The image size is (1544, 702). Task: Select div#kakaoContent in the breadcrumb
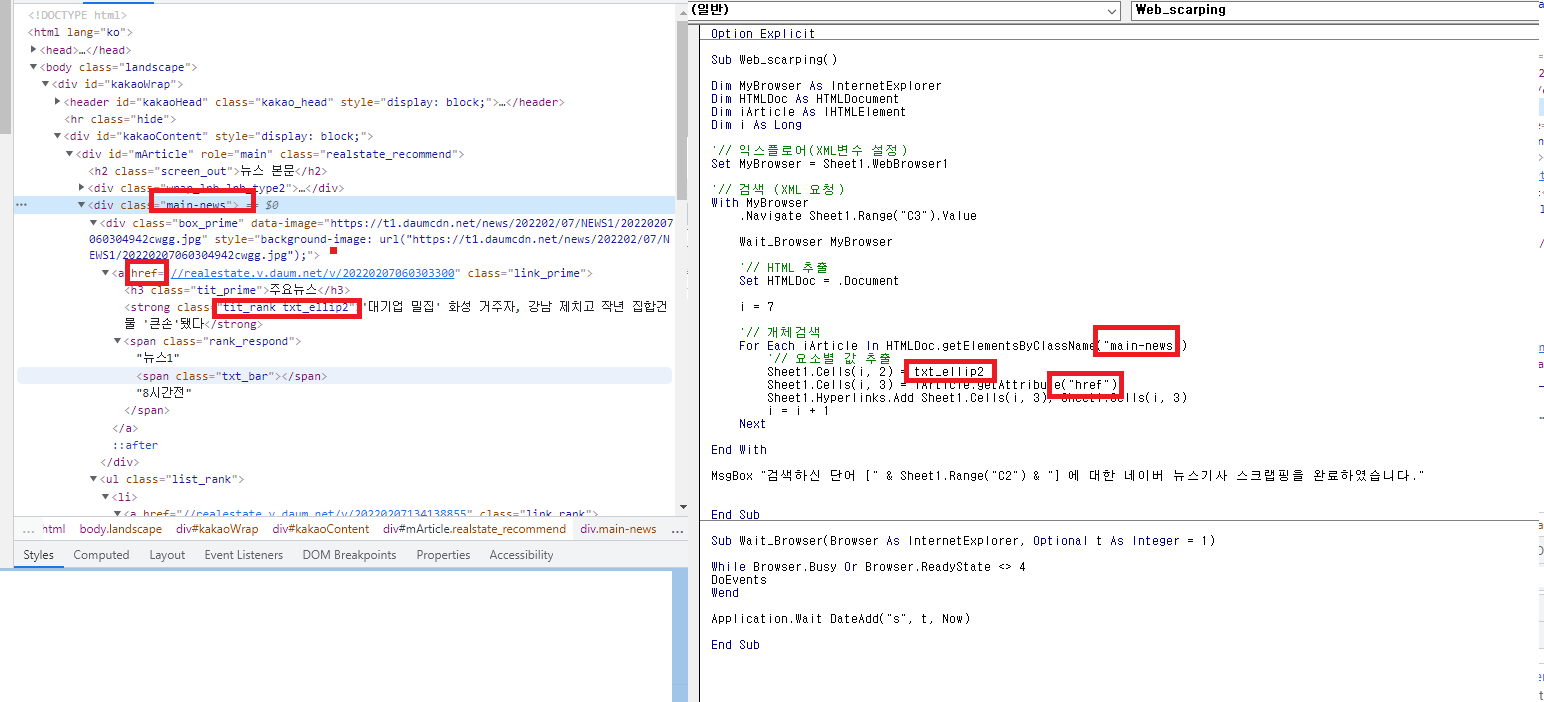pyautogui.click(x=321, y=529)
